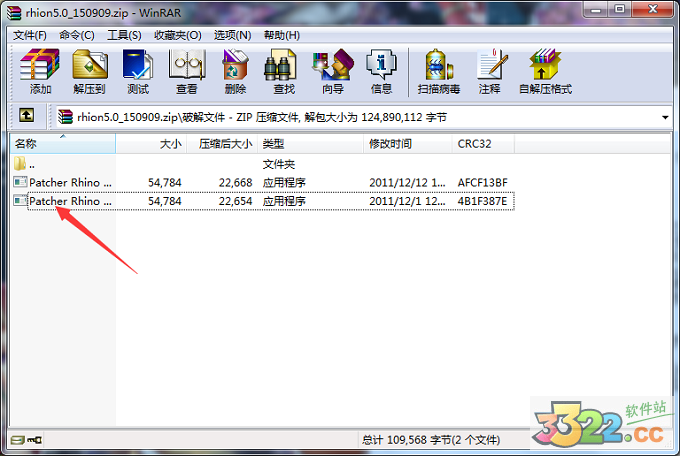The width and height of the screenshot is (680, 456).
Task: Click the key icon in status bar
Action: point(34,440)
